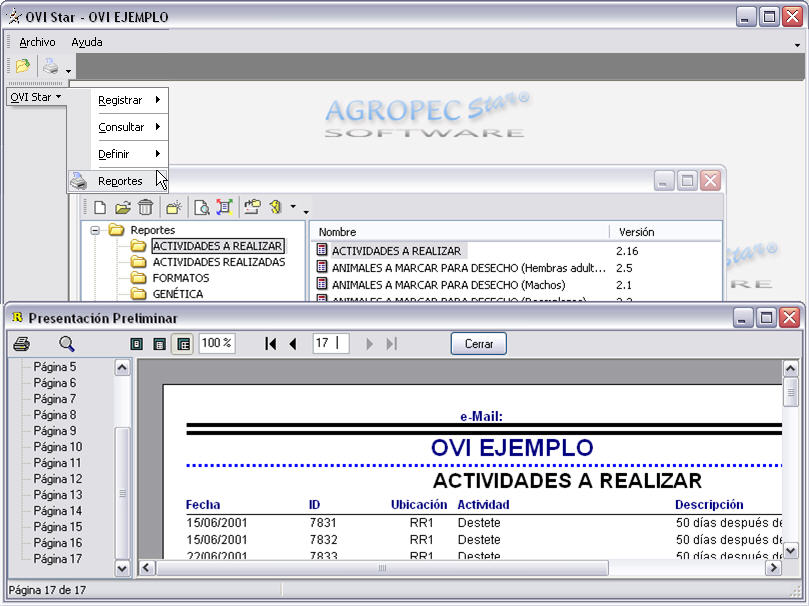Select Página 8 in page list
Image resolution: width=809 pixels, height=606 pixels.
coord(55,415)
